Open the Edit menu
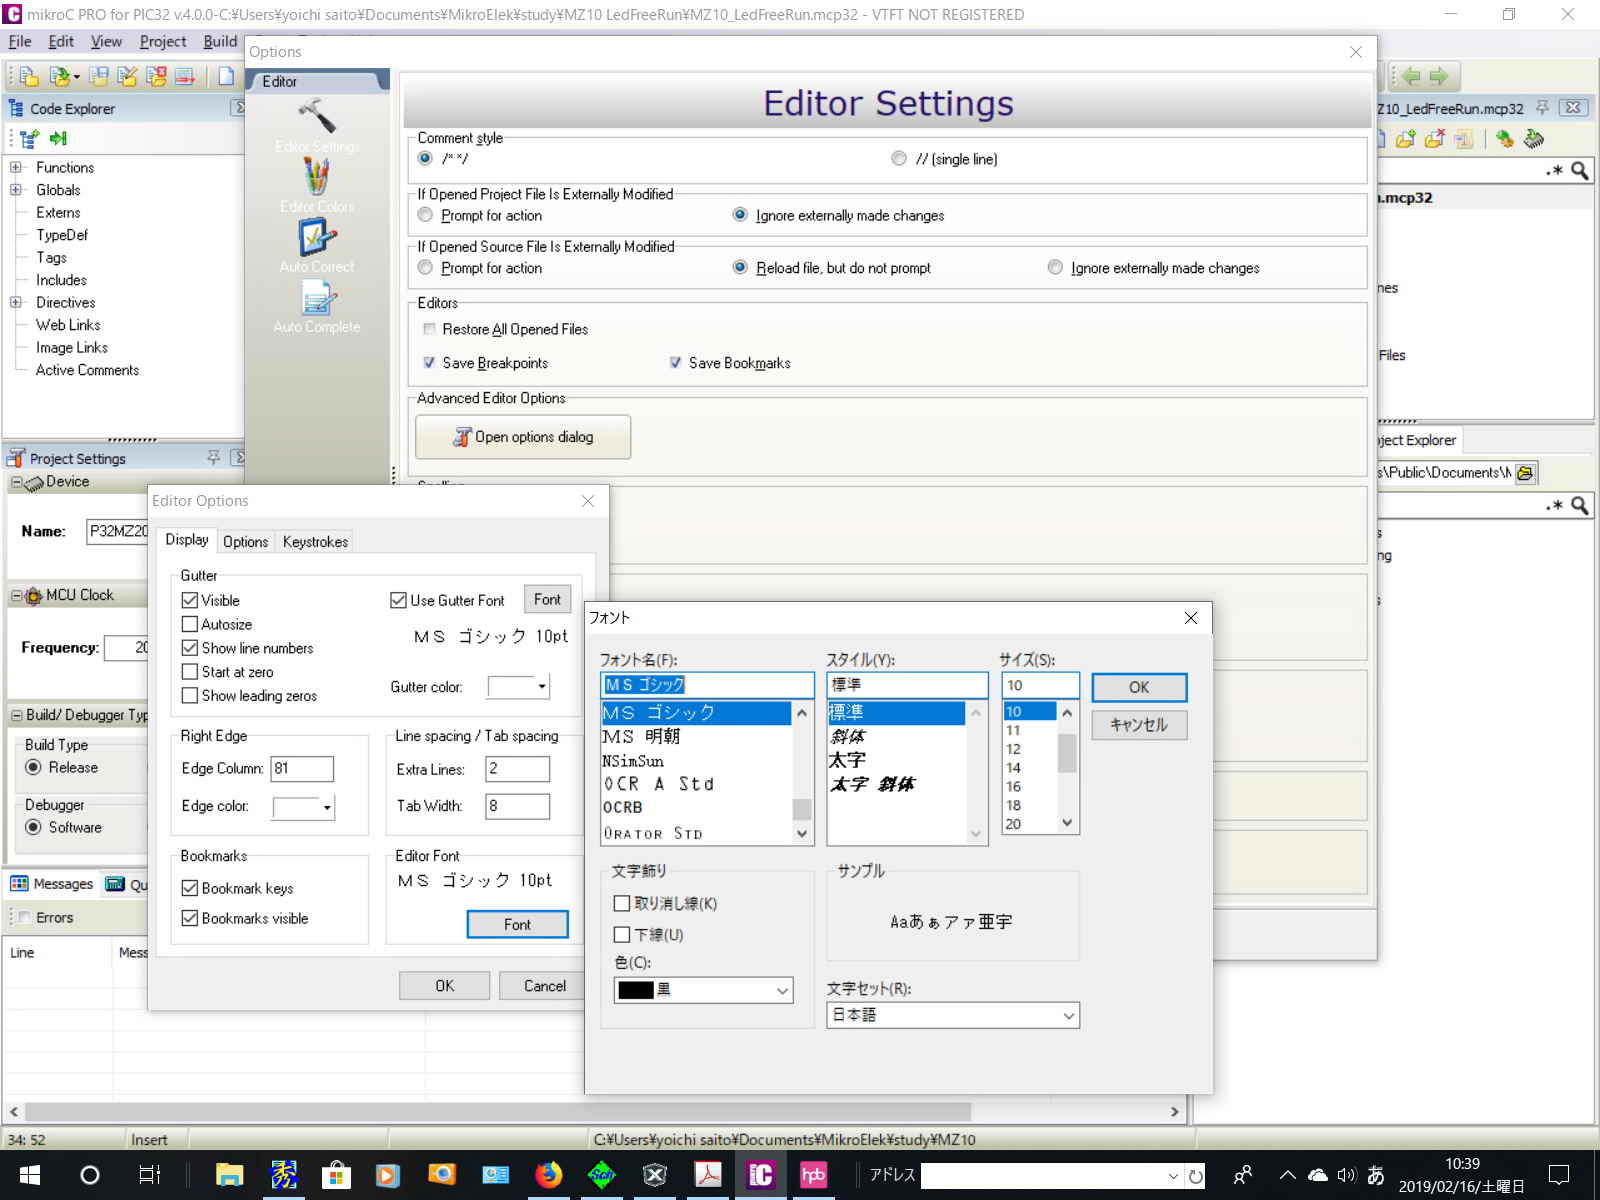Image resolution: width=1600 pixels, height=1200 pixels. (x=61, y=41)
